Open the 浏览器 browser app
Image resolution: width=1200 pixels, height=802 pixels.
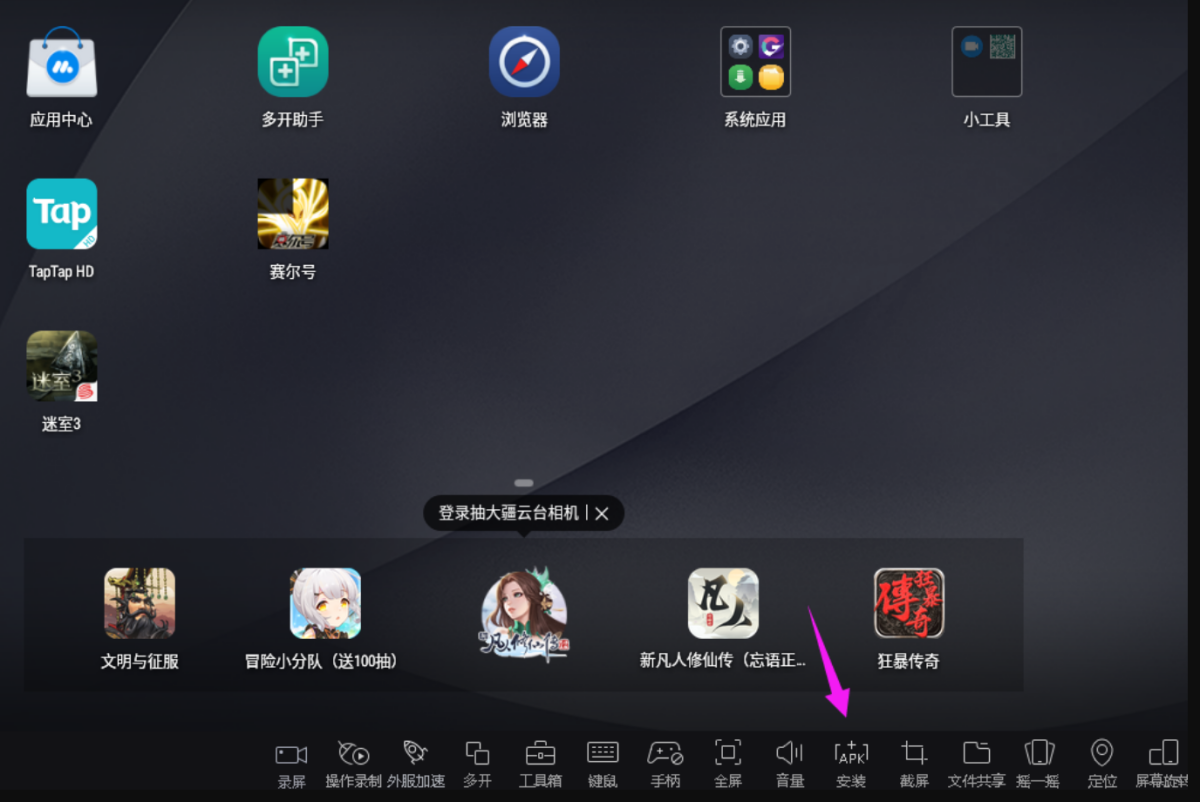click(x=524, y=62)
